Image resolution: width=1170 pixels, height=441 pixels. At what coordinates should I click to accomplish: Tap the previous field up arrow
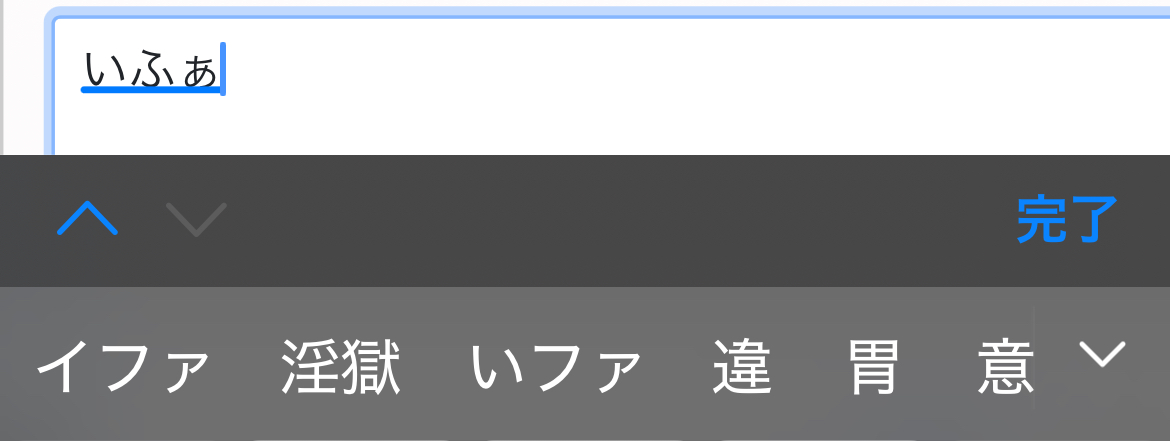[87, 219]
